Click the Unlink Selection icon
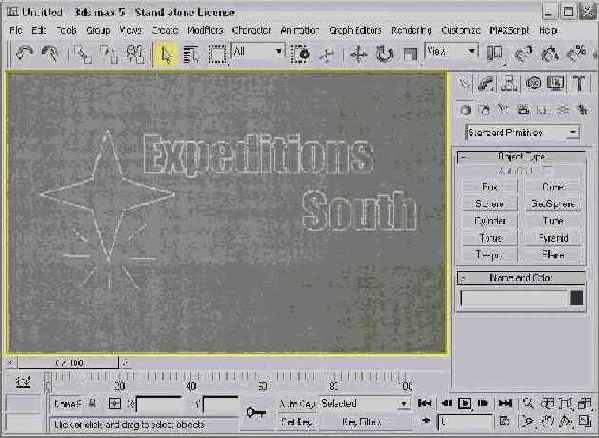599x438 pixels. tap(108, 54)
